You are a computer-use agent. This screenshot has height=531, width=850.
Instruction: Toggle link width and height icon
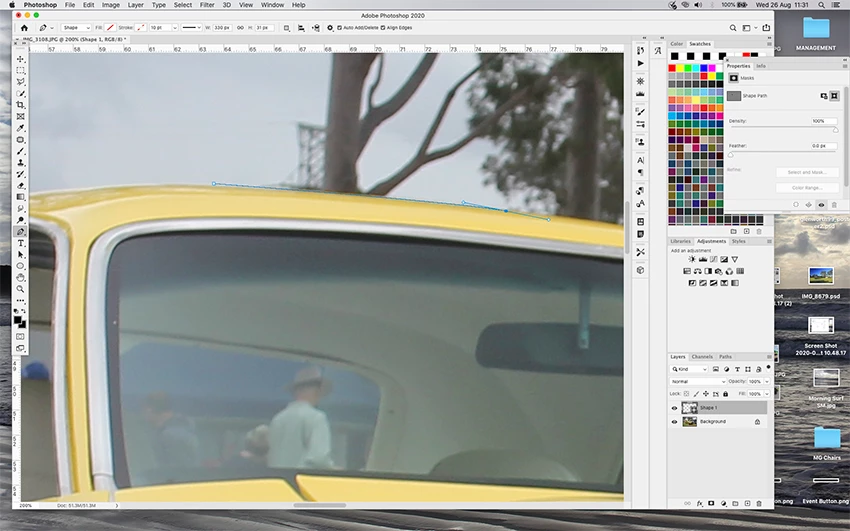(240, 28)
